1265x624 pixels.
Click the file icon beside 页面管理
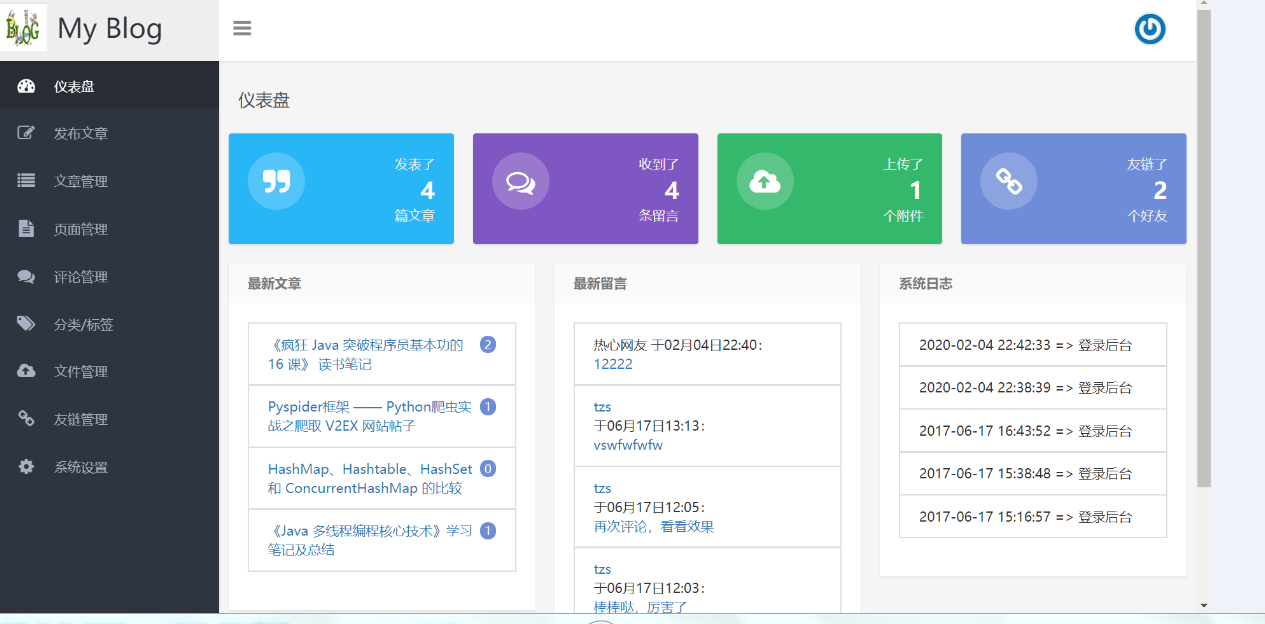(27, 229)
